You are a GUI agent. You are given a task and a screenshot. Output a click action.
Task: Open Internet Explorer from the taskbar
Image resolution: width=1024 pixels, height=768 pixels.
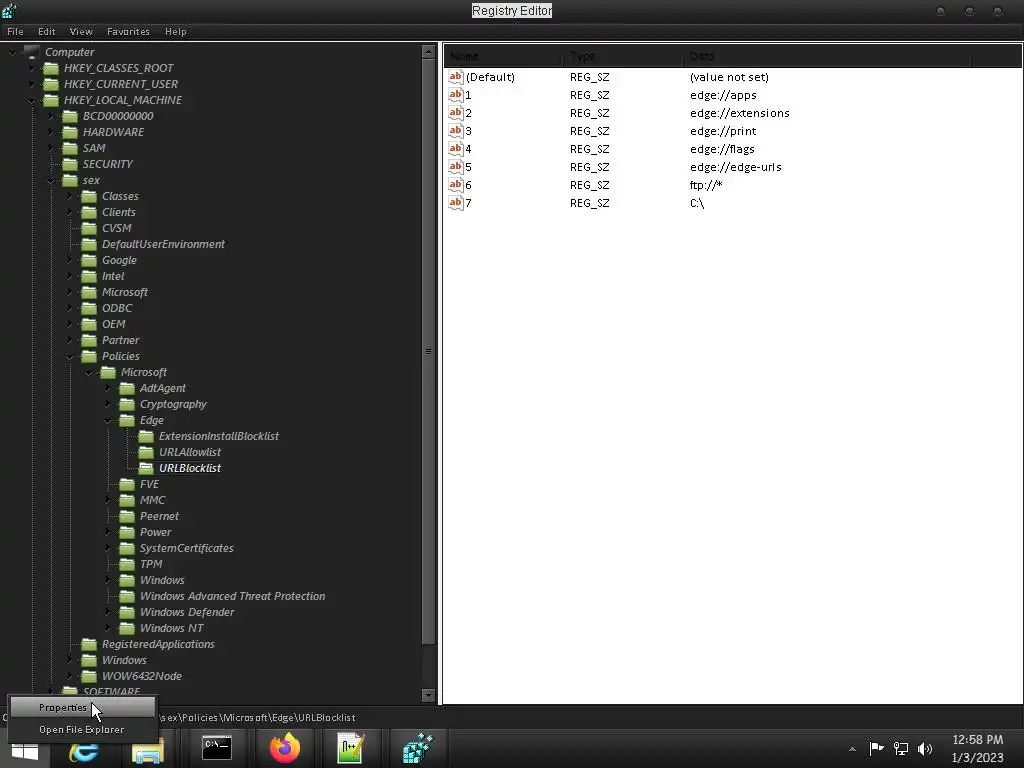click(84, 750)
